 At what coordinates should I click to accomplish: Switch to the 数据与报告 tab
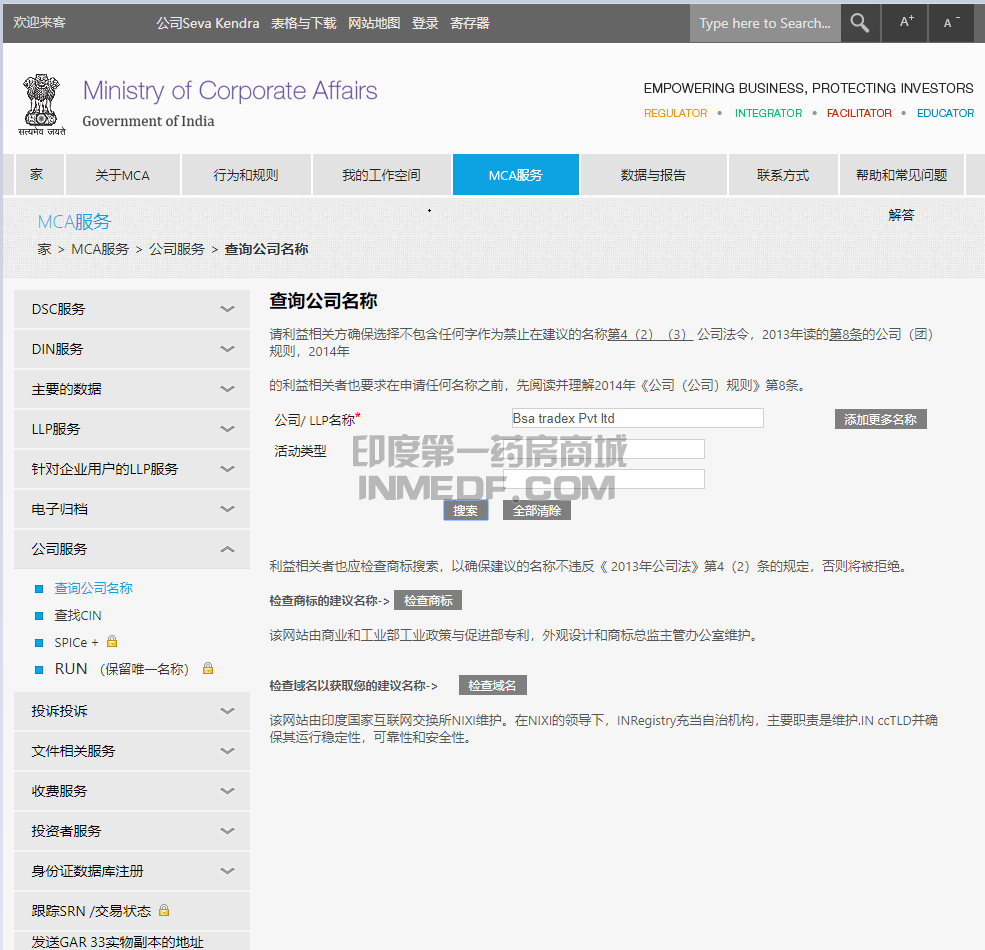[653, 174]
